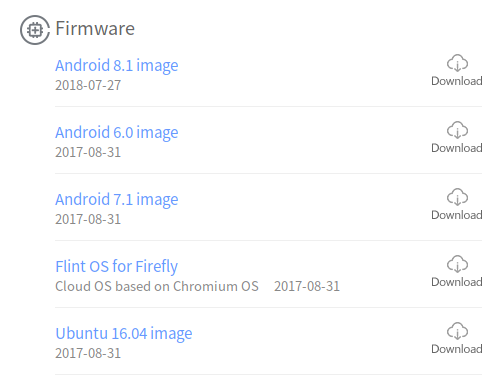The width and height of the screenshot is (494, 379).
Task: Click the Download label beside Android 6.0 image
Action: click(457, 148)
